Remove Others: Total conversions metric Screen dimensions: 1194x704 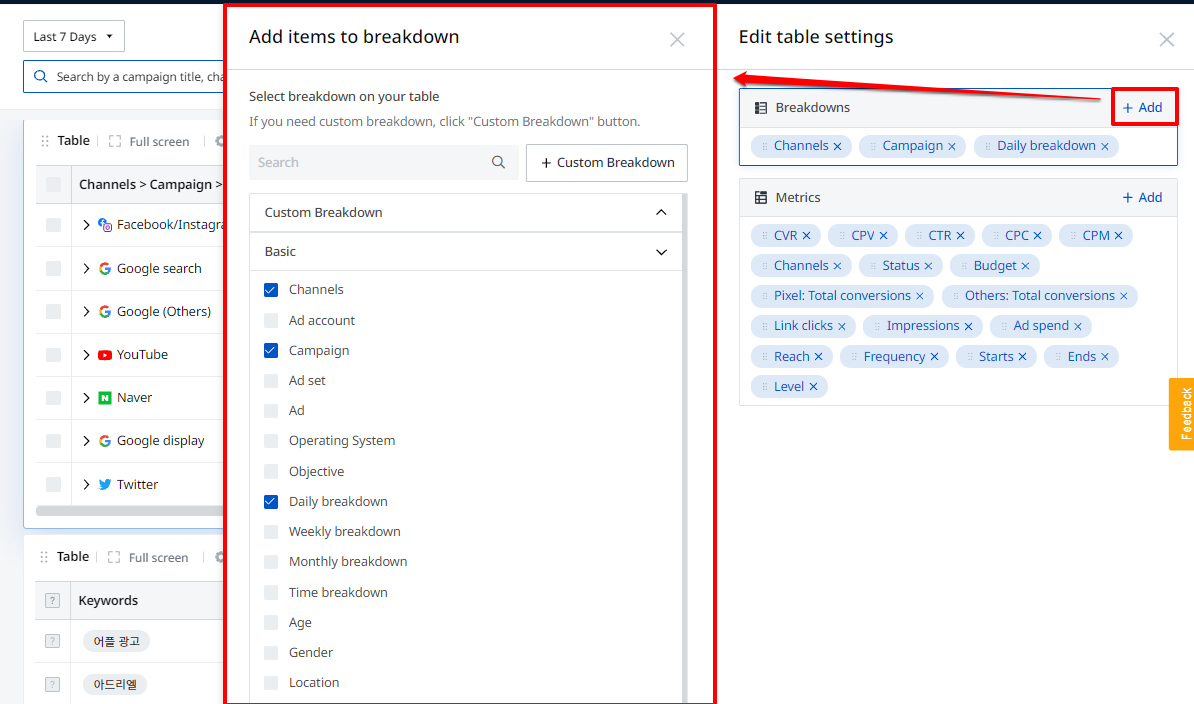point(1124,296)
